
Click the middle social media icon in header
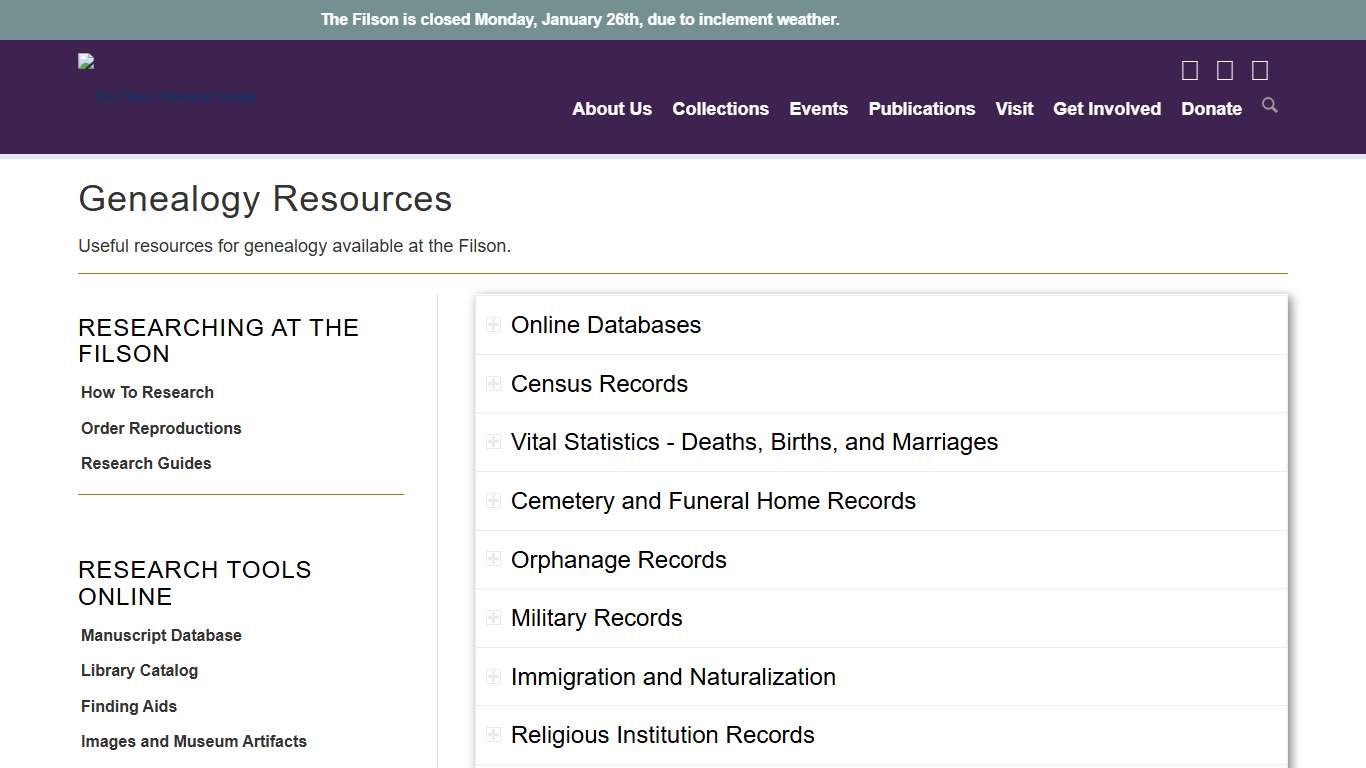click(x=1224, y=70)
